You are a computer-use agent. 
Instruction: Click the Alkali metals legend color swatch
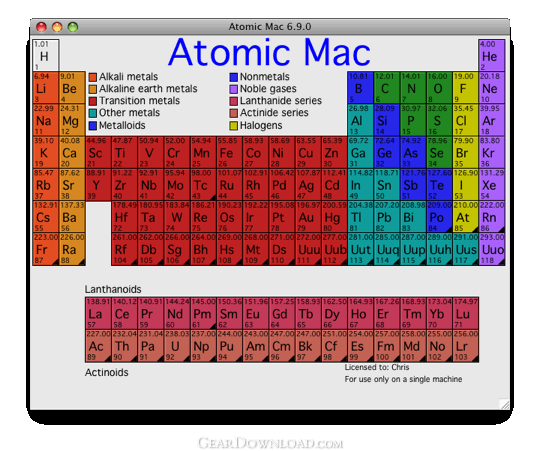[x=93, y=77]
